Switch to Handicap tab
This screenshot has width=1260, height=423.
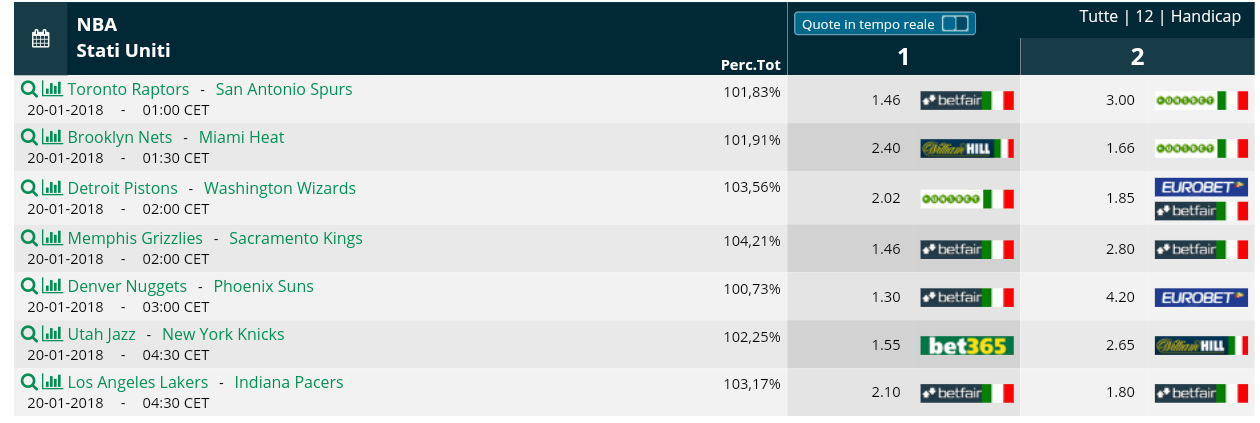coord(1205,17)
